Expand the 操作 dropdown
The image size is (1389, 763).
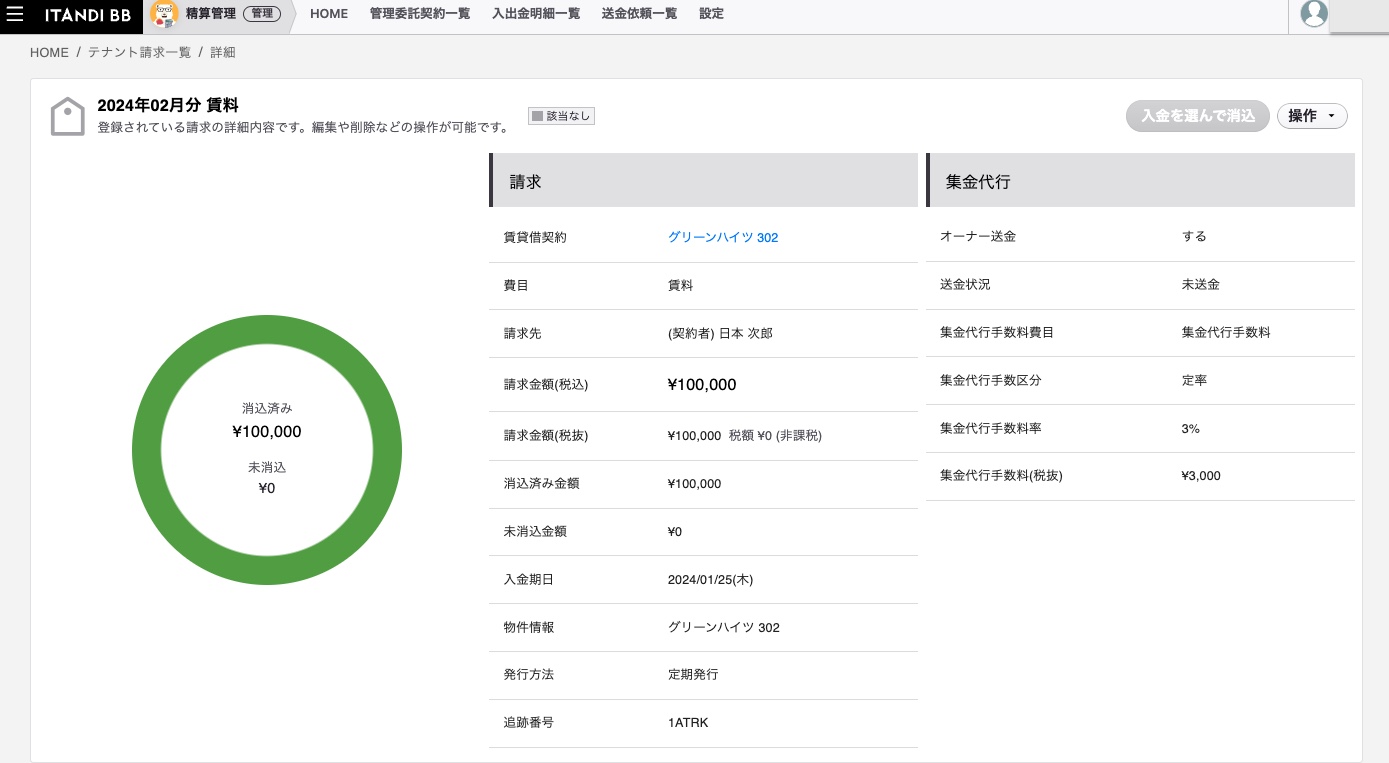click(1312, 116)
